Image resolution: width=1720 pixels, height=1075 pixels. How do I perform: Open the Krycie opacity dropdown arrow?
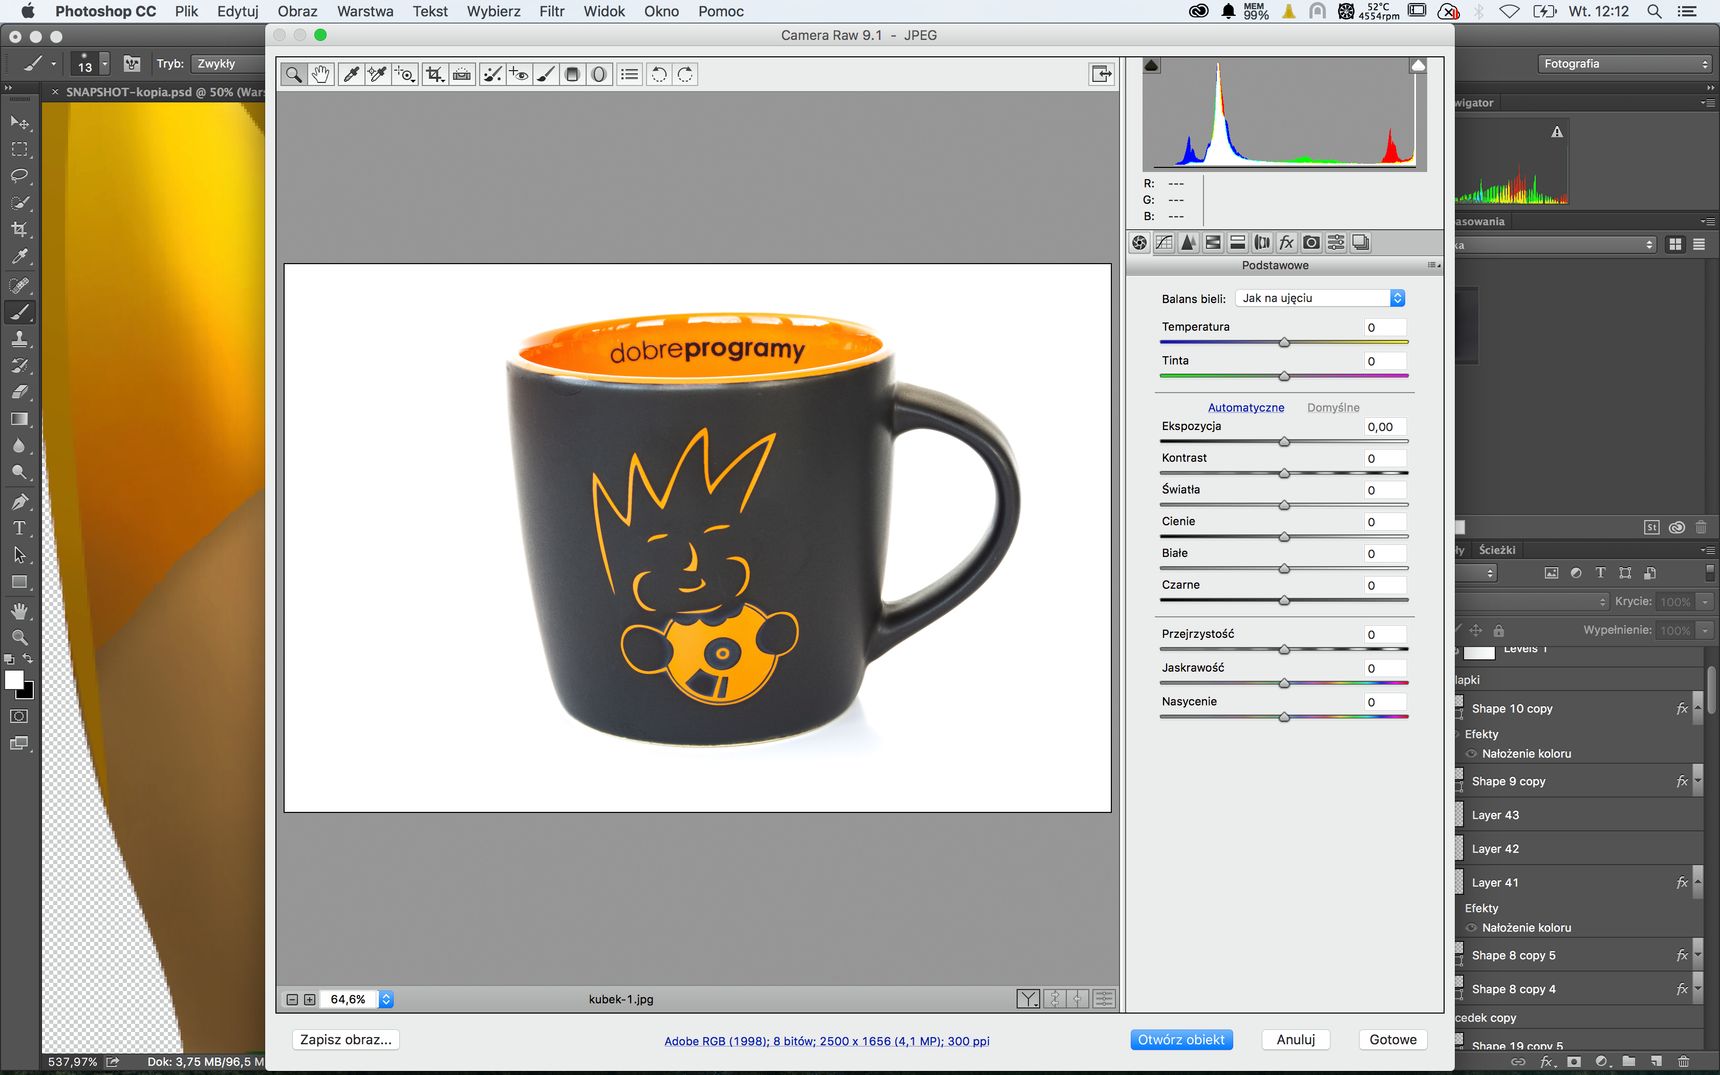[1705, 601]
